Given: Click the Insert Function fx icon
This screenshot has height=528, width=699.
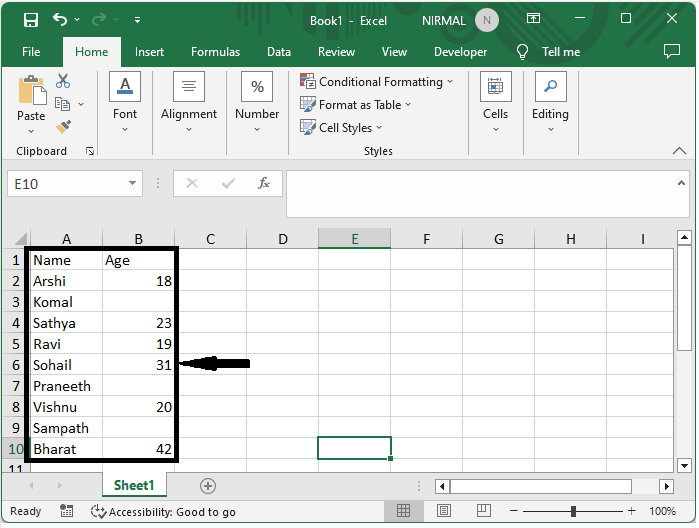Looking at the screenshot, I should (x=264, y=184).
